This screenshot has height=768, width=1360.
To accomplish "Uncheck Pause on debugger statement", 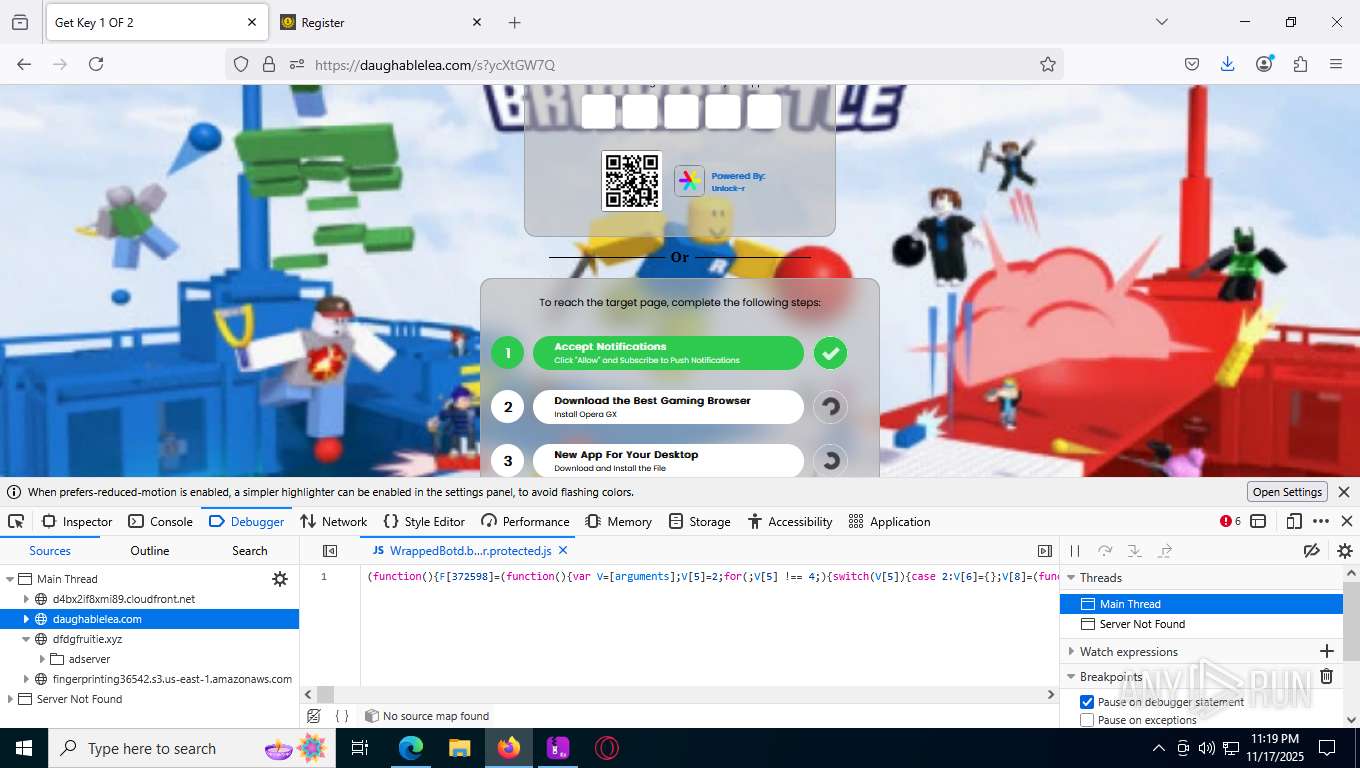I will pyautogui.click(x=1087, y=702).
